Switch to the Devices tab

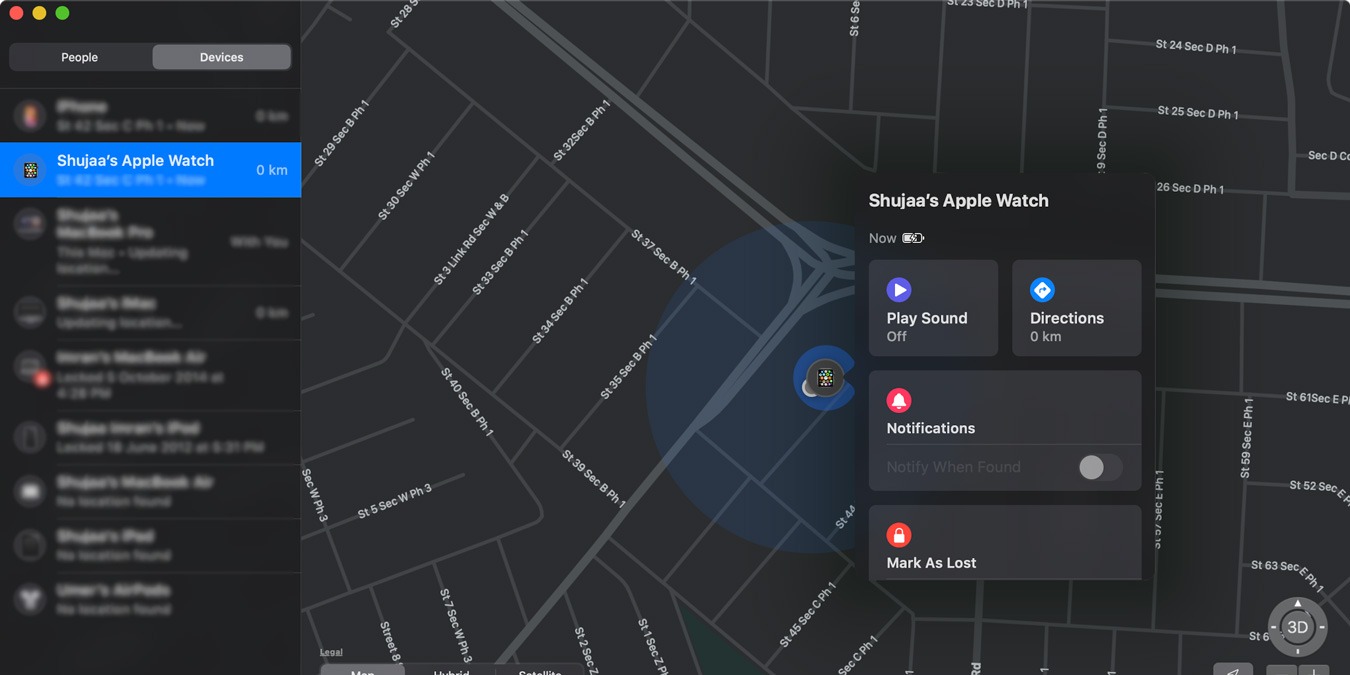pyautogui.click(x=221, y=57)
